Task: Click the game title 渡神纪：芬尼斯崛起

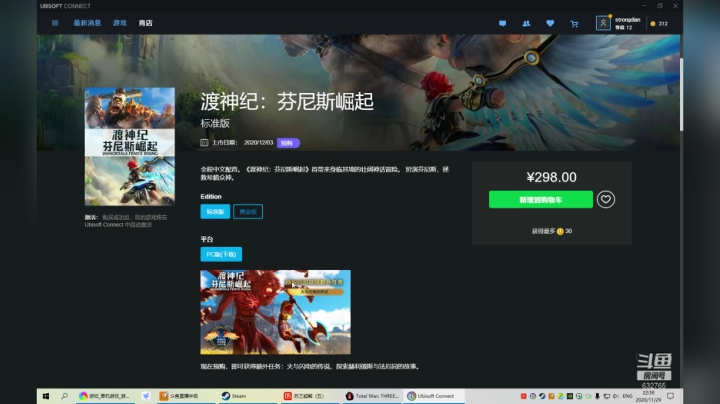Action: tap(287, 101)
